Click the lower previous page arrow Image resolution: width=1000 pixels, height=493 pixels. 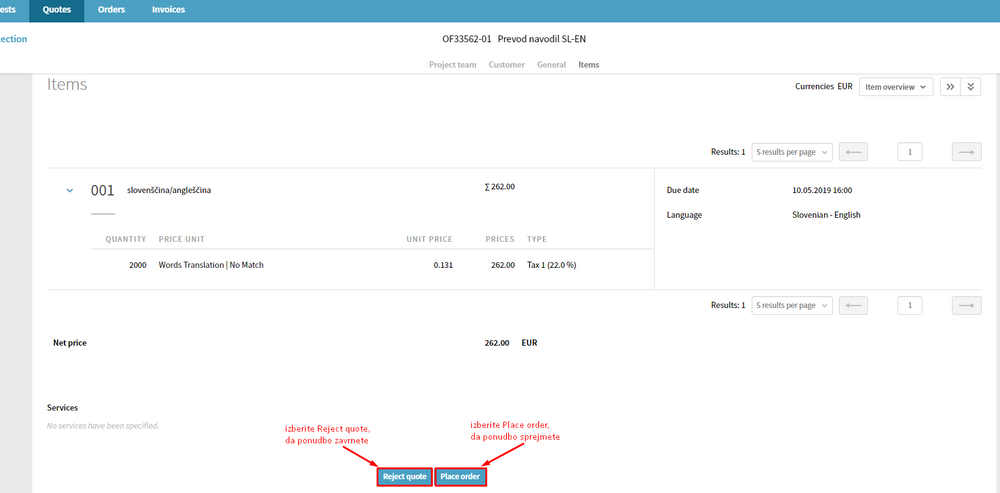pyautogui.click(x=853, y=305)
